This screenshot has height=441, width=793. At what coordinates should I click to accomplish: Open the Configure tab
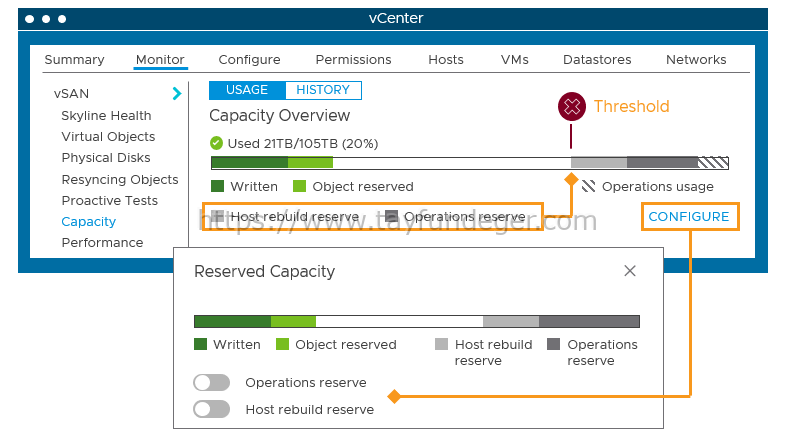point(249,60)
